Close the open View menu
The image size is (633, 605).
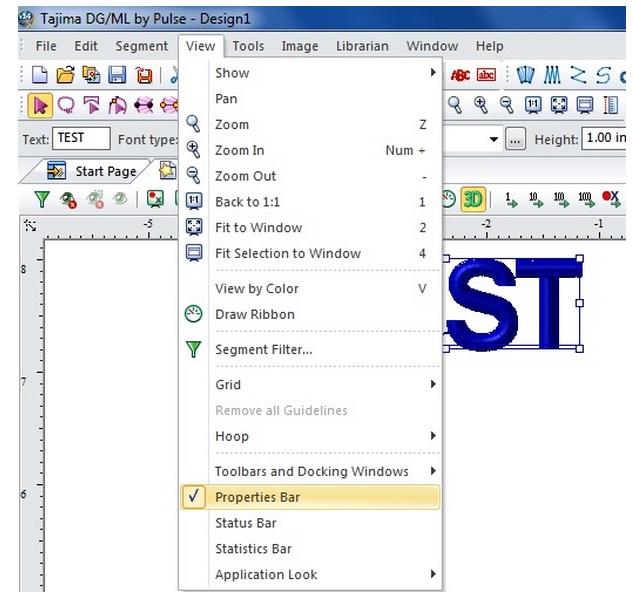[x=201, y=46]
